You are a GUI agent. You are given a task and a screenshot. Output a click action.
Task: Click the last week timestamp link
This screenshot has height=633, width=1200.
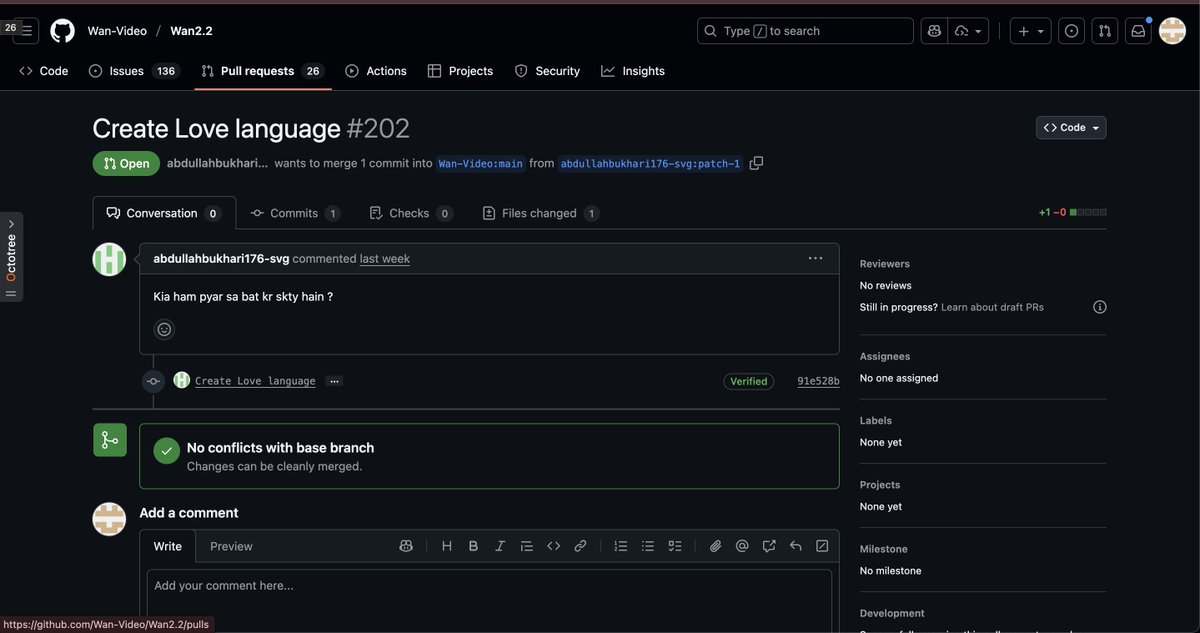point(385,258)
